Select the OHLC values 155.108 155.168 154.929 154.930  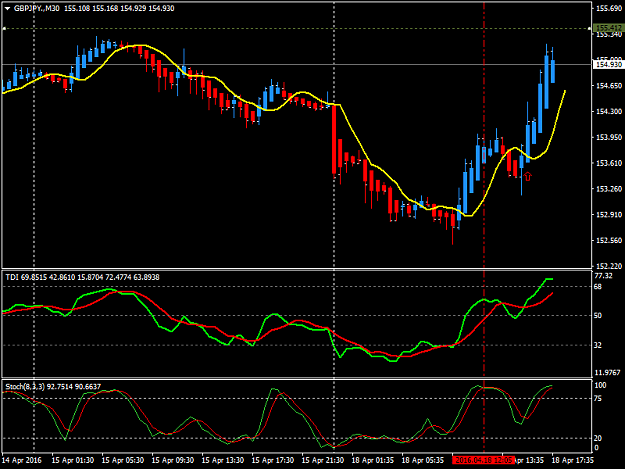click(x=119, y=8)
